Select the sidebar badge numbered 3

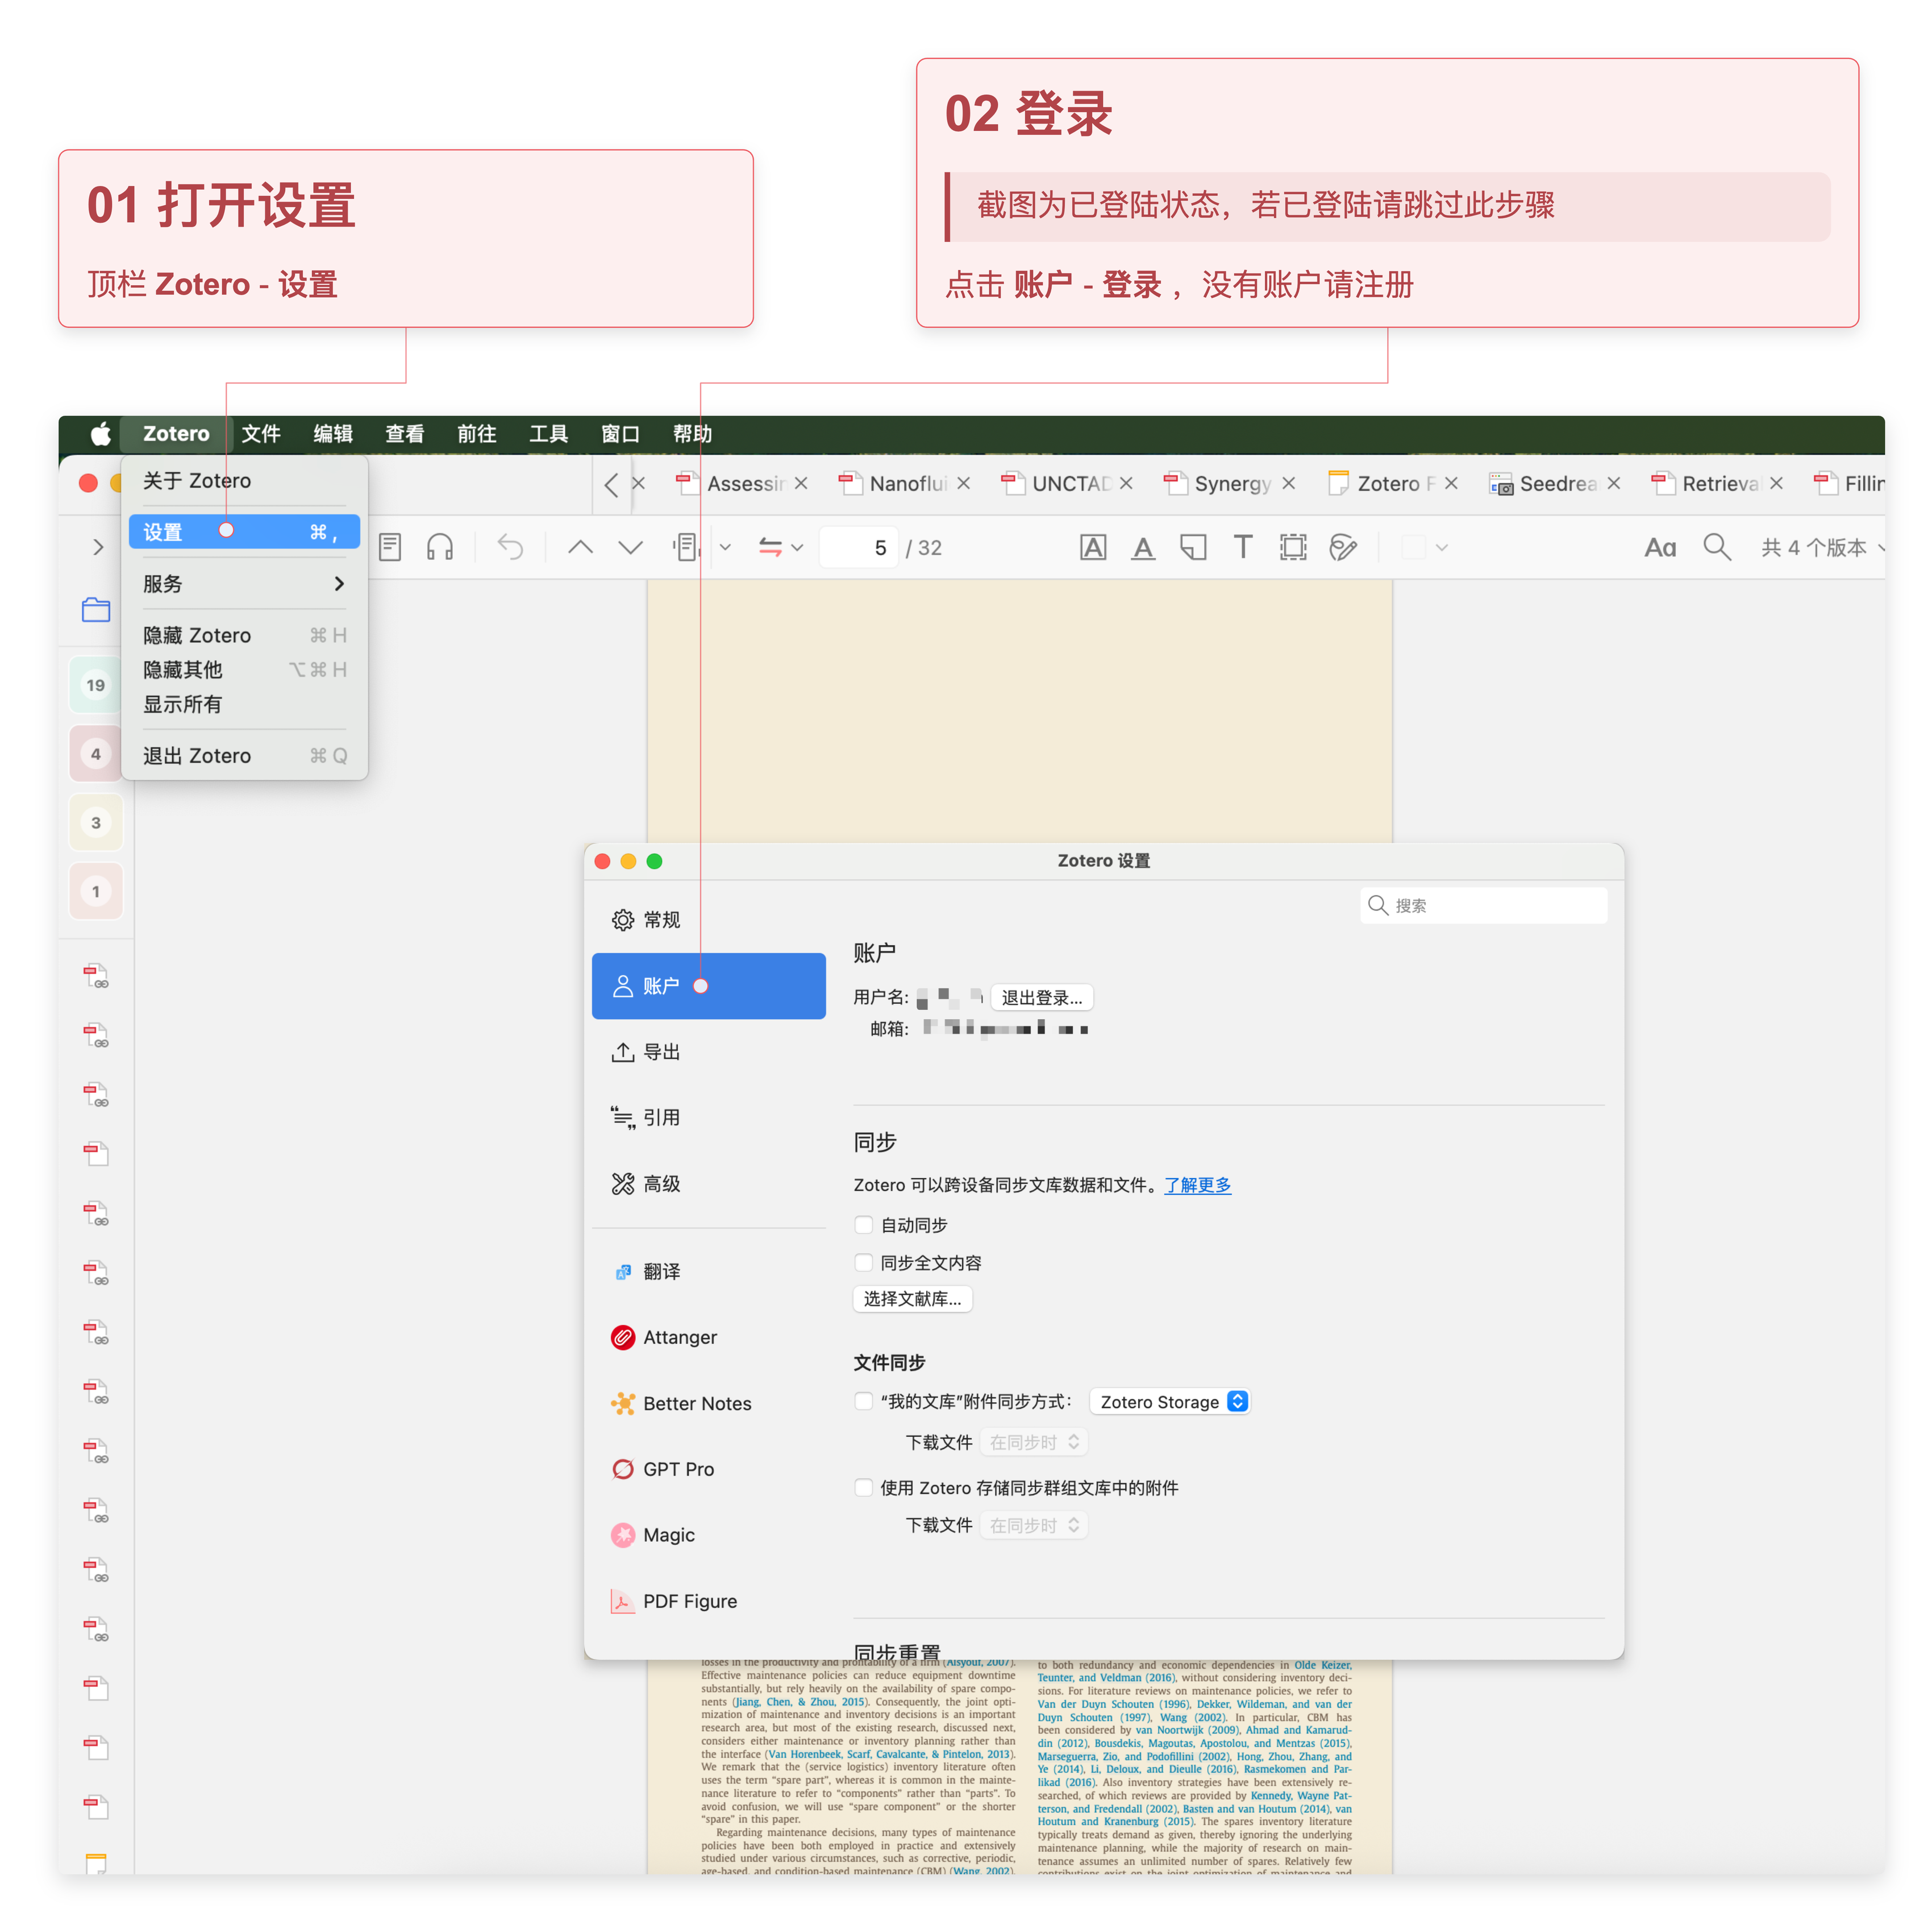click(x=96, y=823)
